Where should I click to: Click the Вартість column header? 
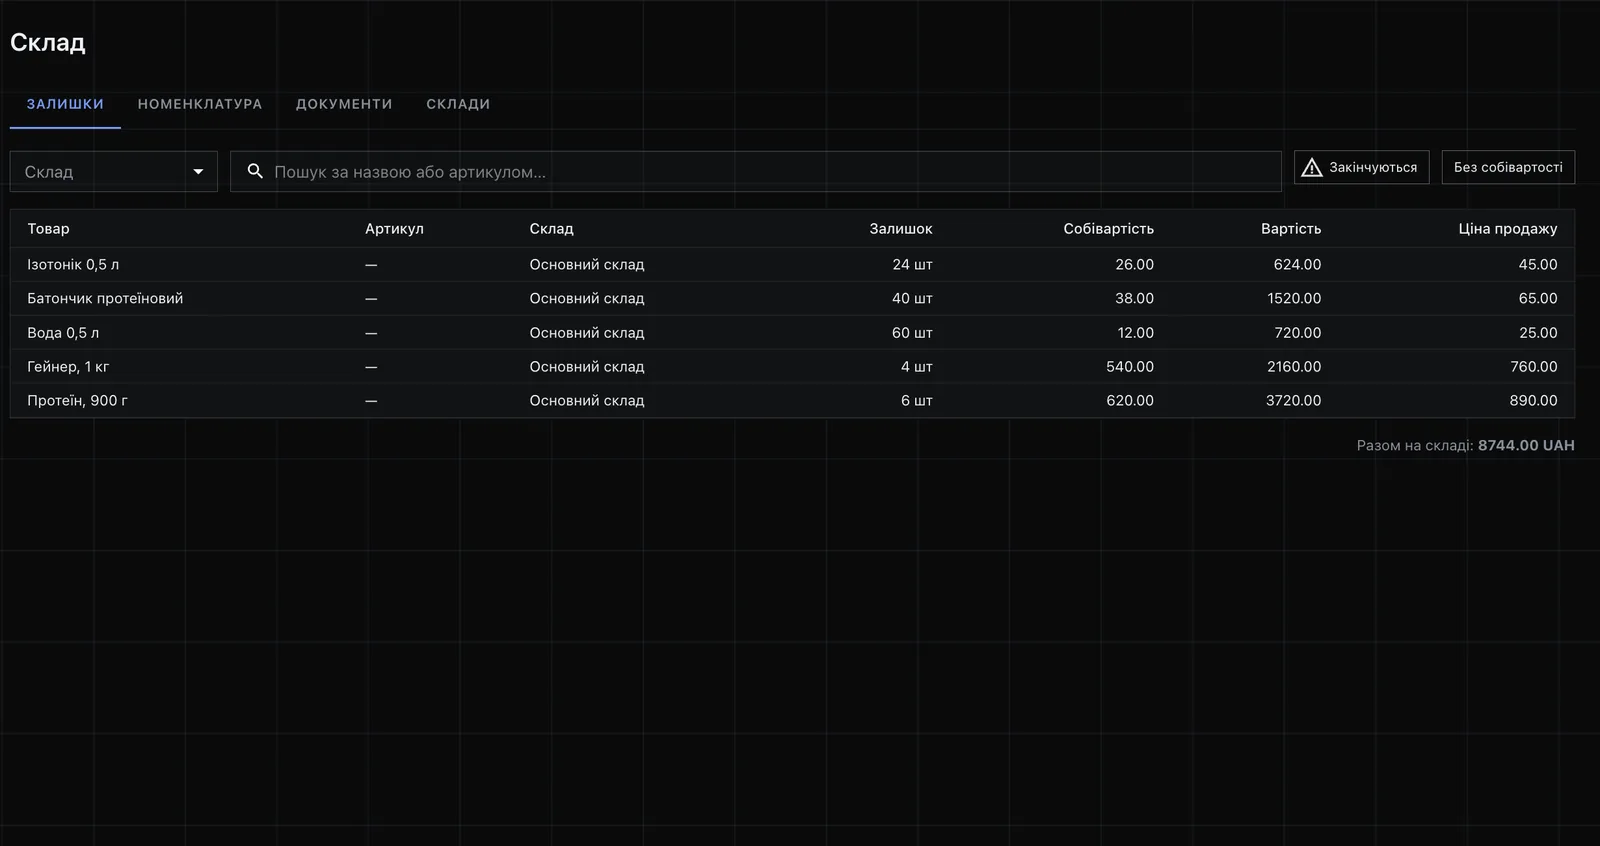tap(1291, 229)
